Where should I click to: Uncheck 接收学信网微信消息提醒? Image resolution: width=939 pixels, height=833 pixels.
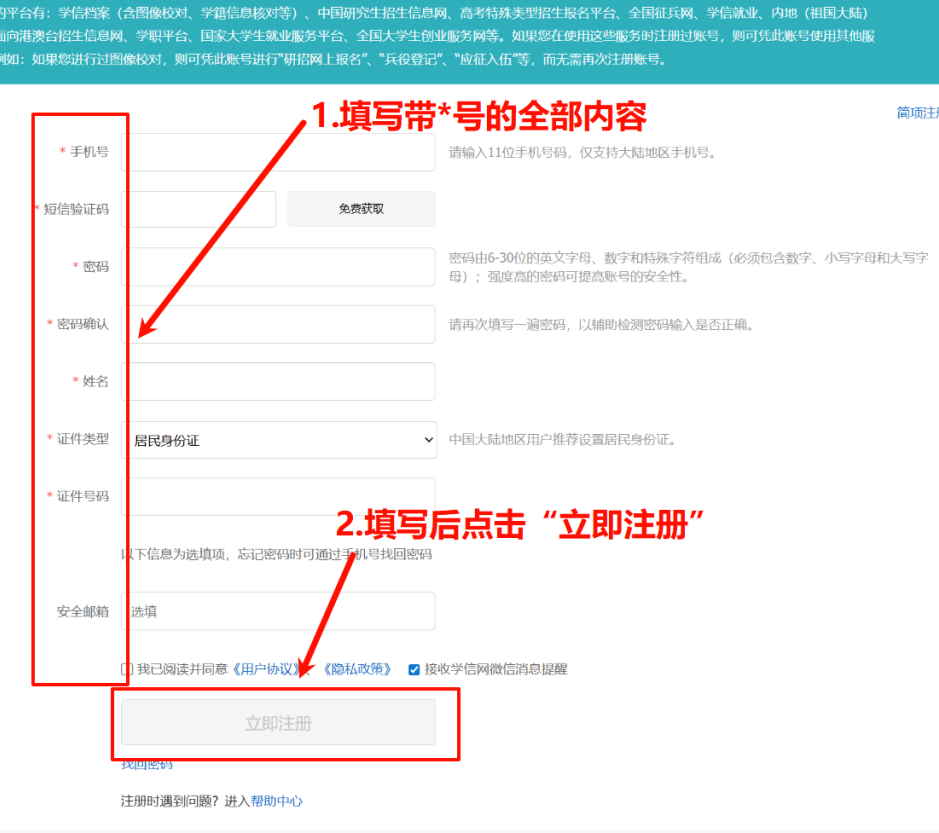(x=412, y=668)
